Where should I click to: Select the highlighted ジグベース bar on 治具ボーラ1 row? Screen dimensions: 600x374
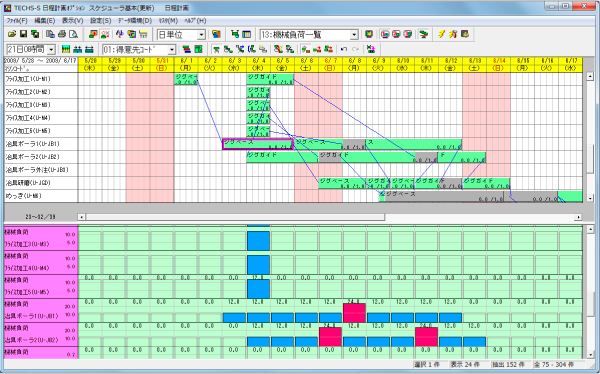pos(258,144)
